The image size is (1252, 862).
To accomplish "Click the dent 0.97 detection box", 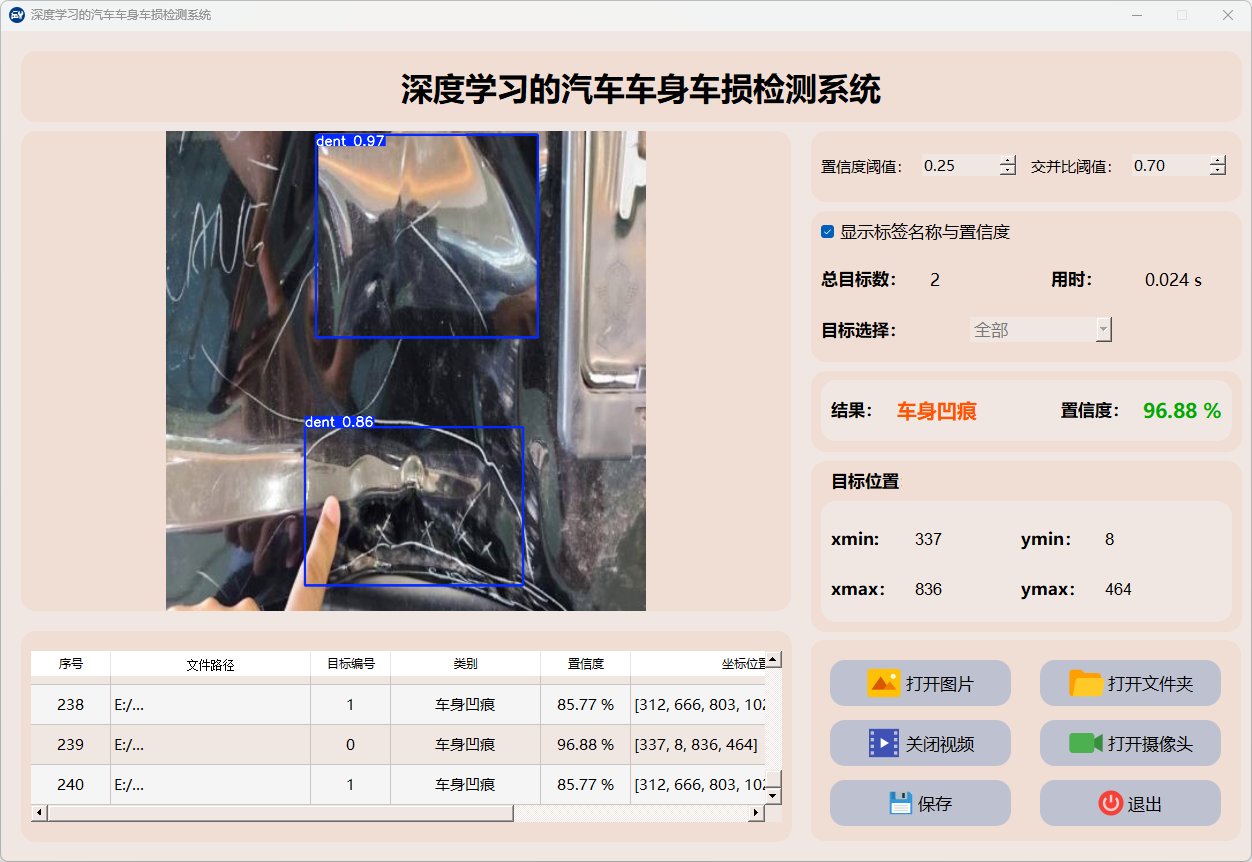I will pos(427,236).
